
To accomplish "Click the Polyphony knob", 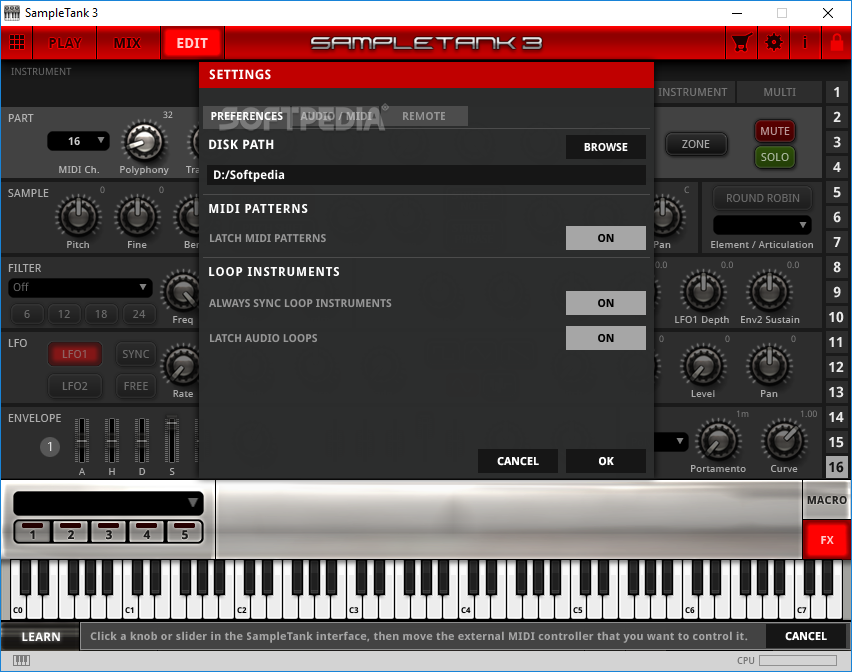I will click(x=144, y=142).
